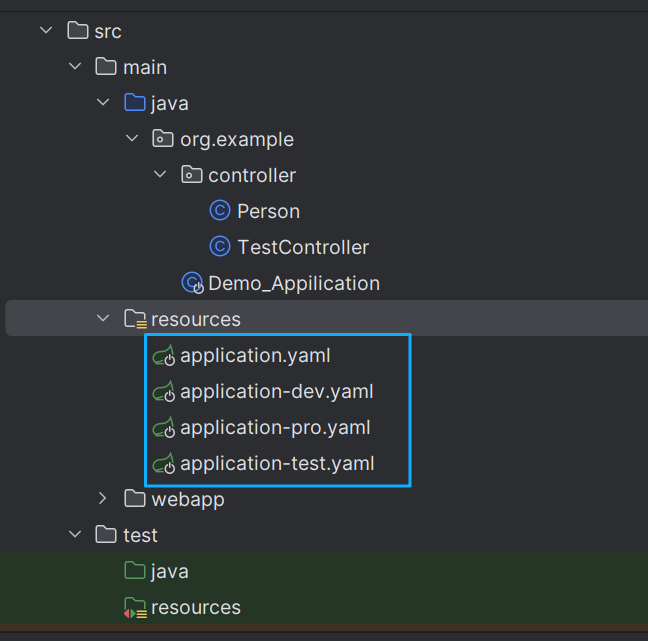Screen dimensions: 648x641
Task: Click the main folder icon
Action: click(x=106, y=67)
